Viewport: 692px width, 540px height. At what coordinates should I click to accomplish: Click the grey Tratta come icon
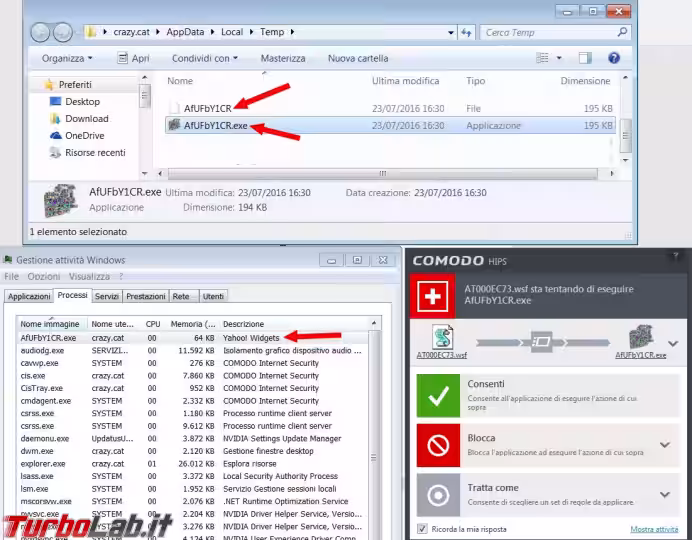[x=438, y=496]
